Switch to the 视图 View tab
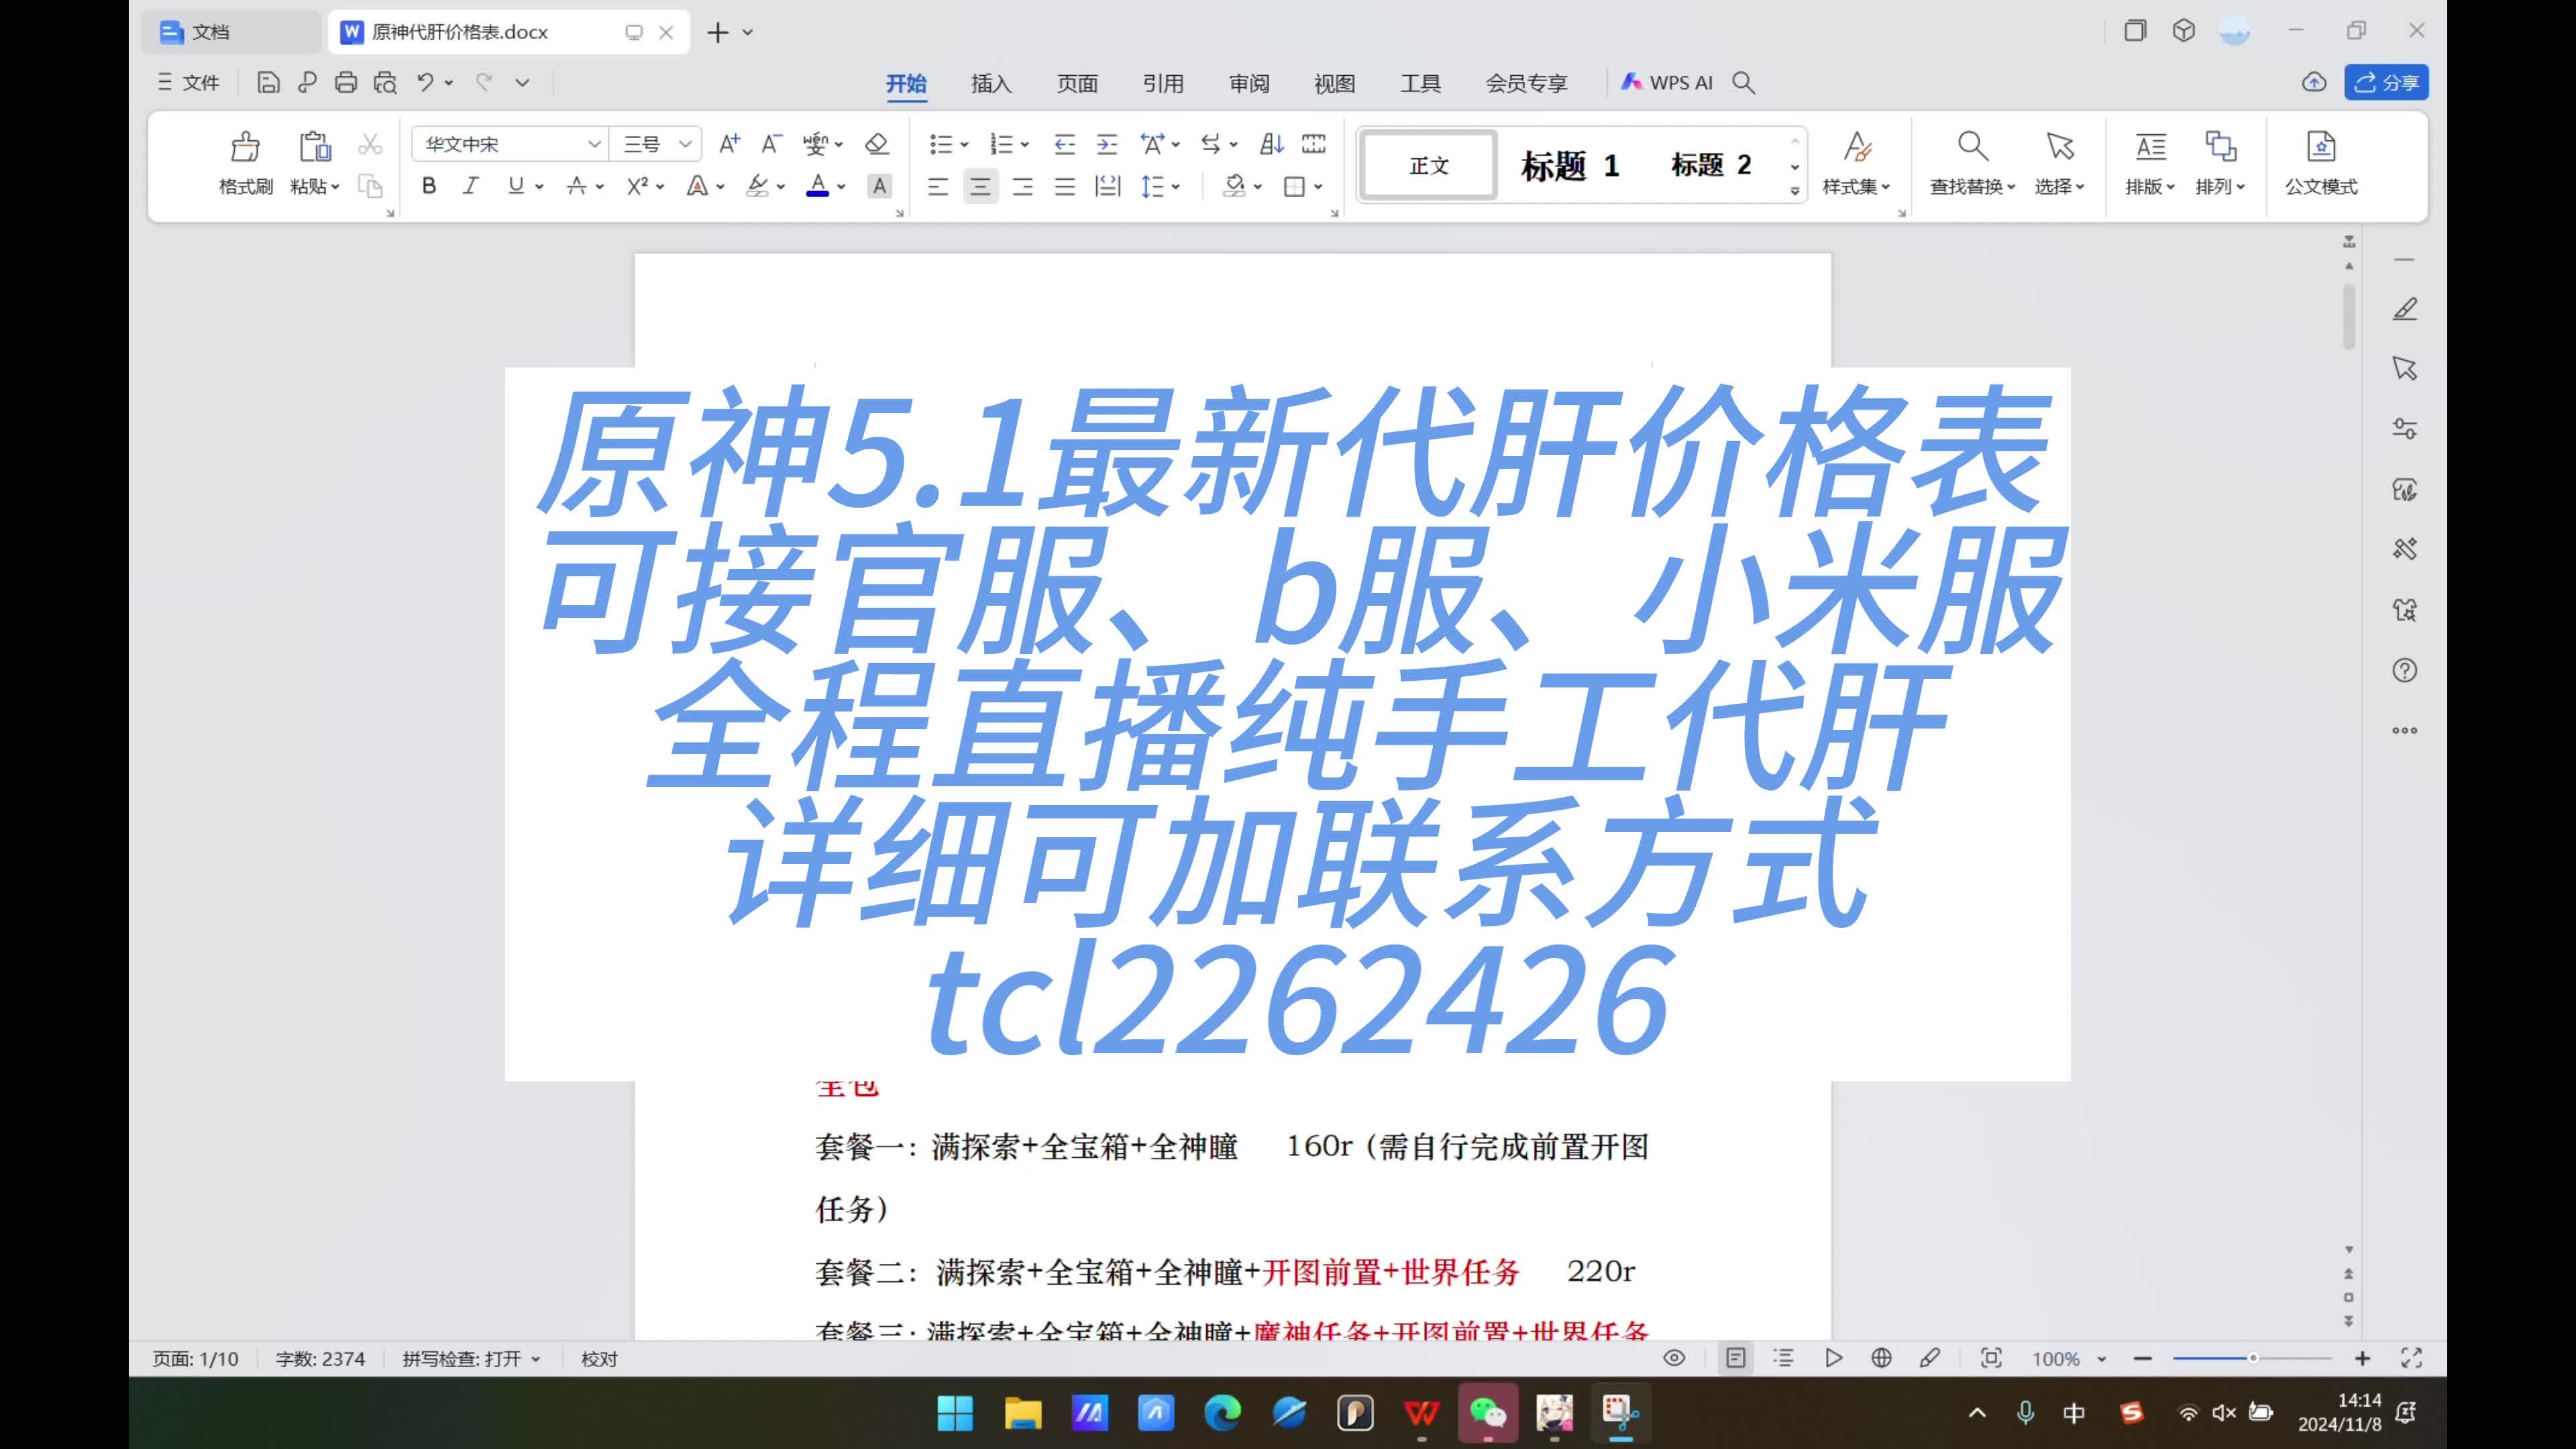 (1334, 83)
